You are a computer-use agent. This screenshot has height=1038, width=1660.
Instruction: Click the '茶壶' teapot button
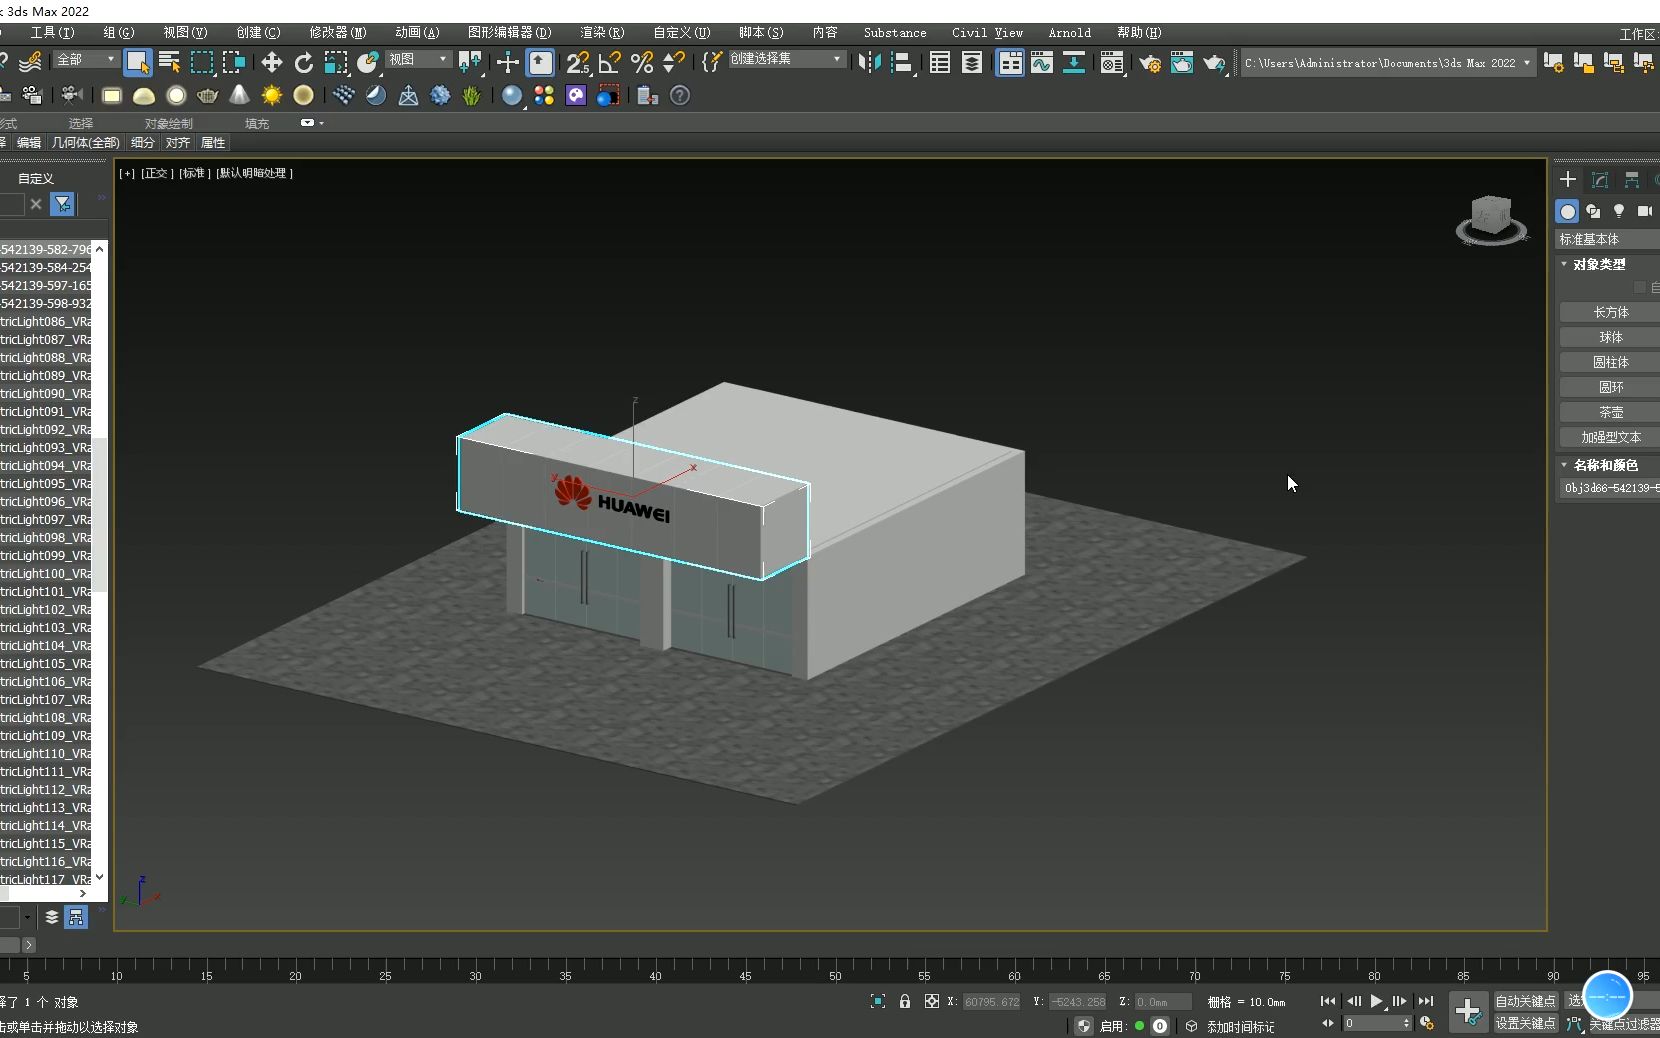[x=1610, y=412]
